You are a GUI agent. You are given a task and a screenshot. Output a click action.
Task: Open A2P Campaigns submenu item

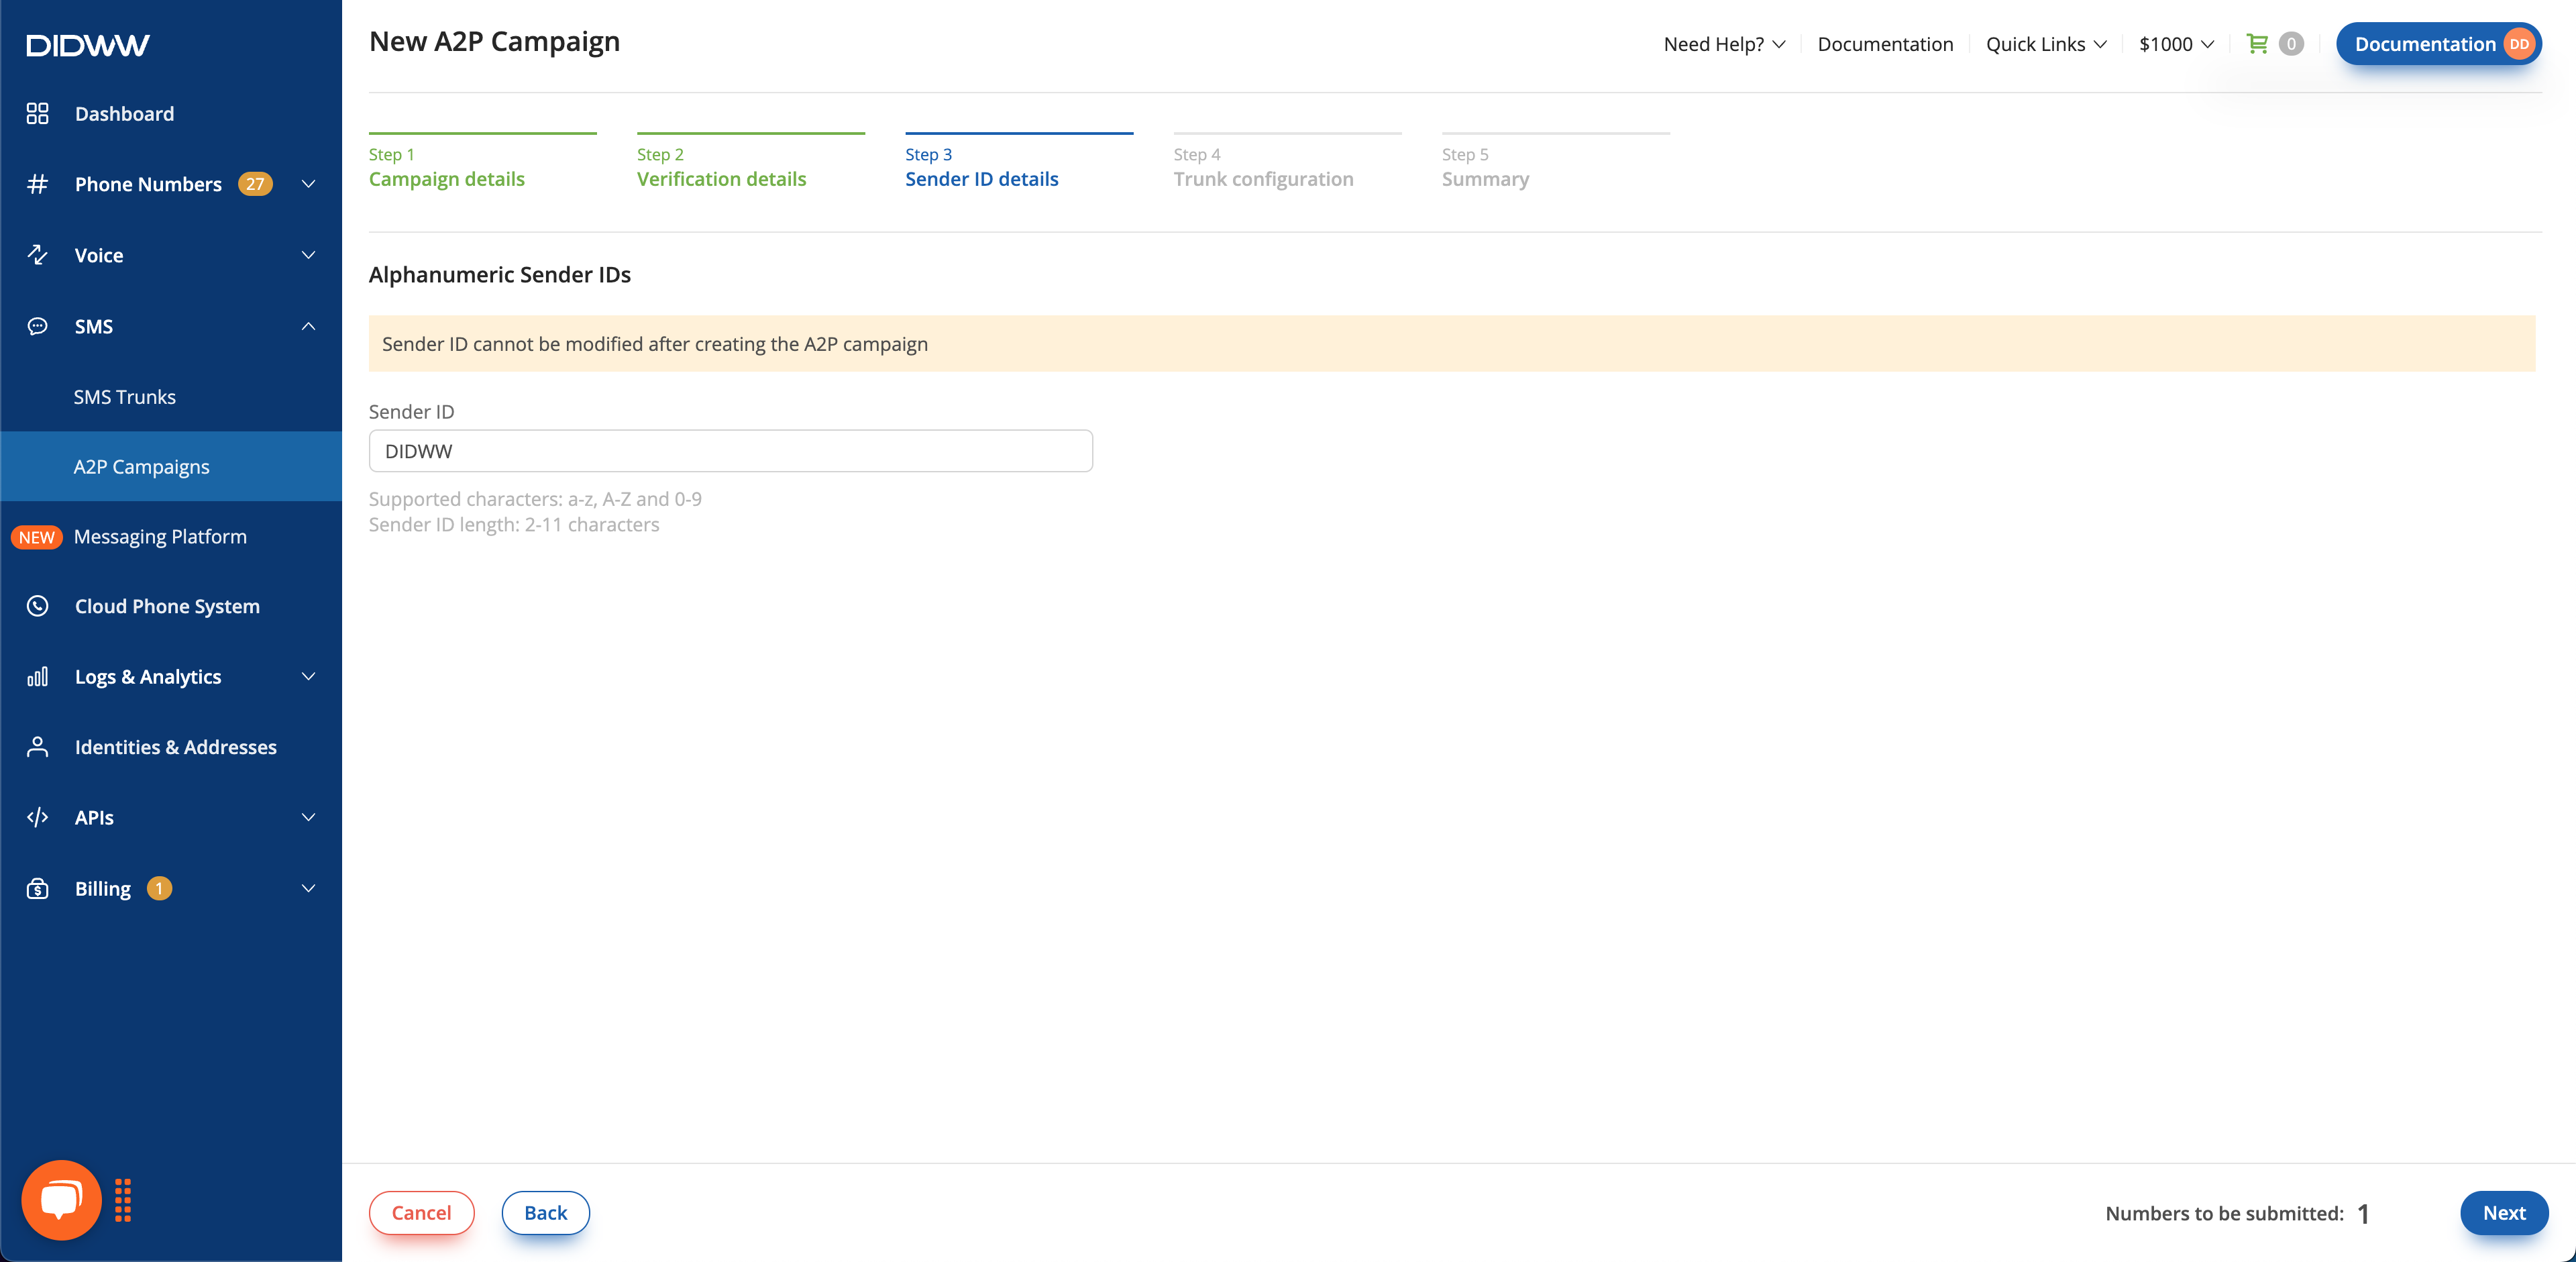(x=171, y=467)
